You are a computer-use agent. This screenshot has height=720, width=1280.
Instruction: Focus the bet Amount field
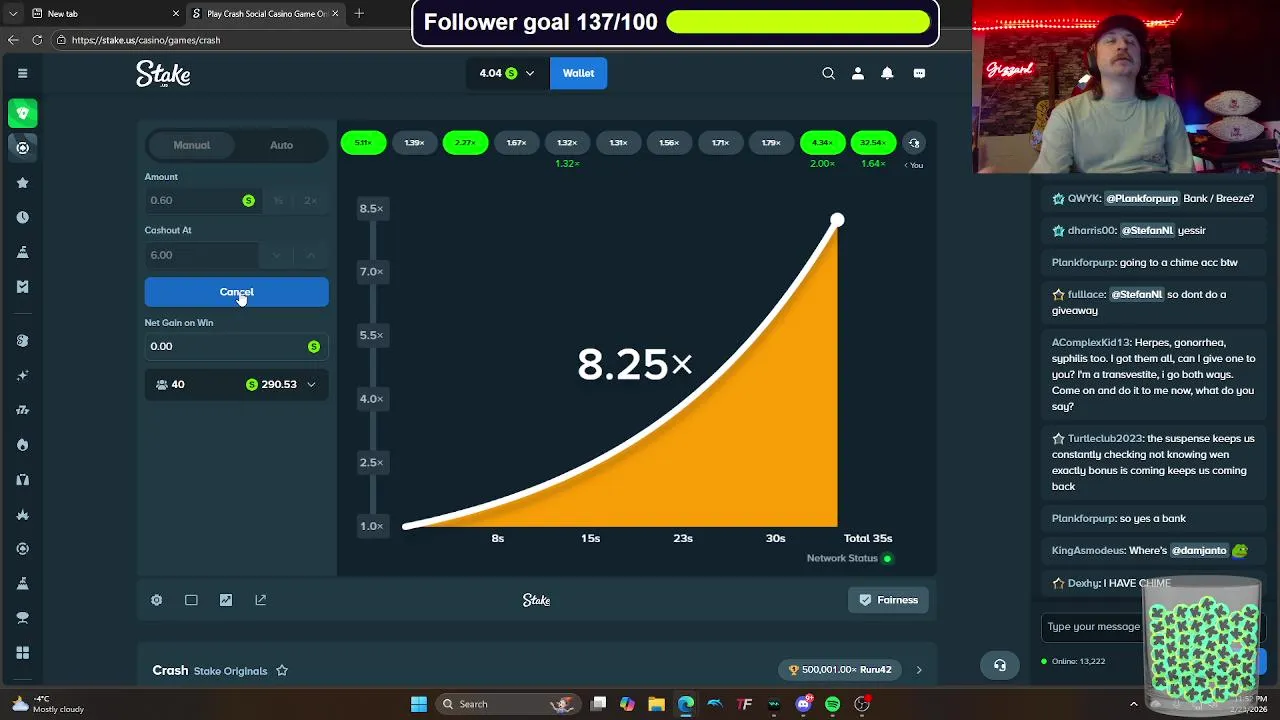tap(202, 200)
